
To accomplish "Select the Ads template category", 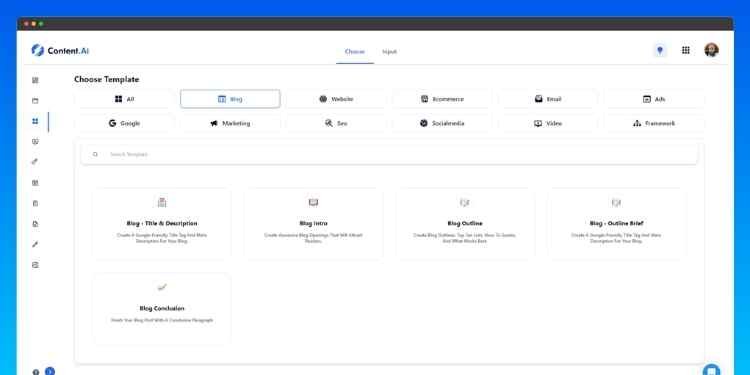I will (x=654, y=99).
